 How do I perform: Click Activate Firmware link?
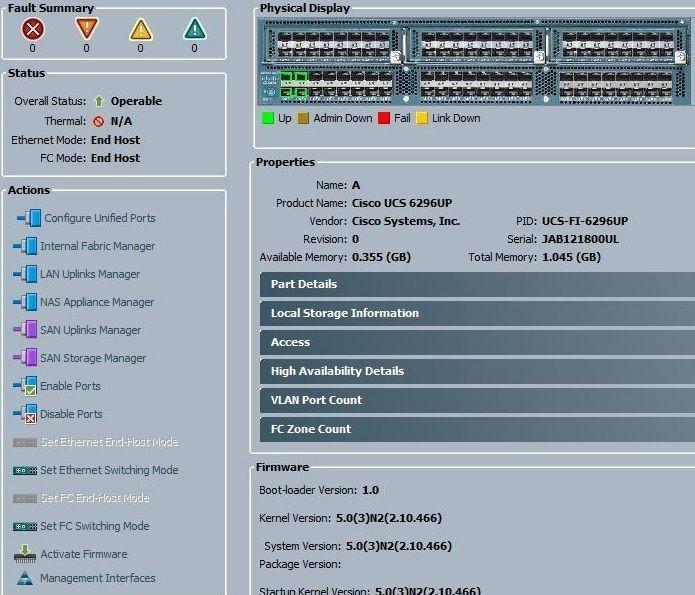click(x=84, y=554)
